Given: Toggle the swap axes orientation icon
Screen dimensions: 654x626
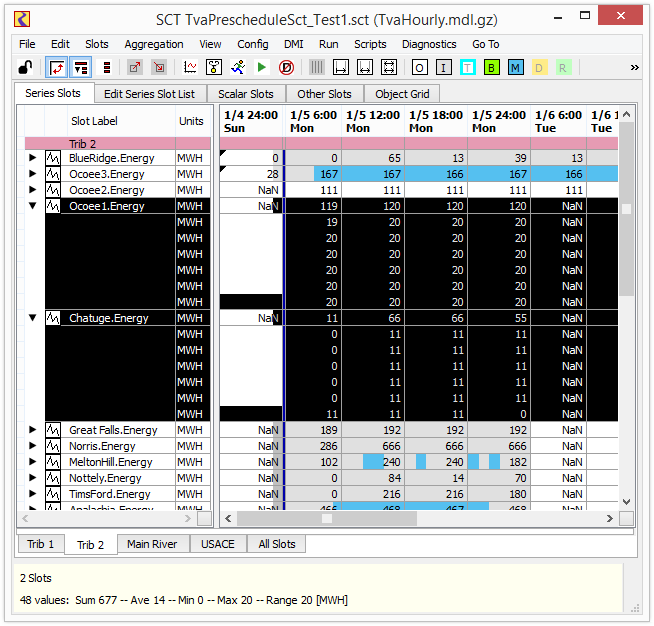Looking at the screenshot, I should pyautogui.click(x=56, y=67).
